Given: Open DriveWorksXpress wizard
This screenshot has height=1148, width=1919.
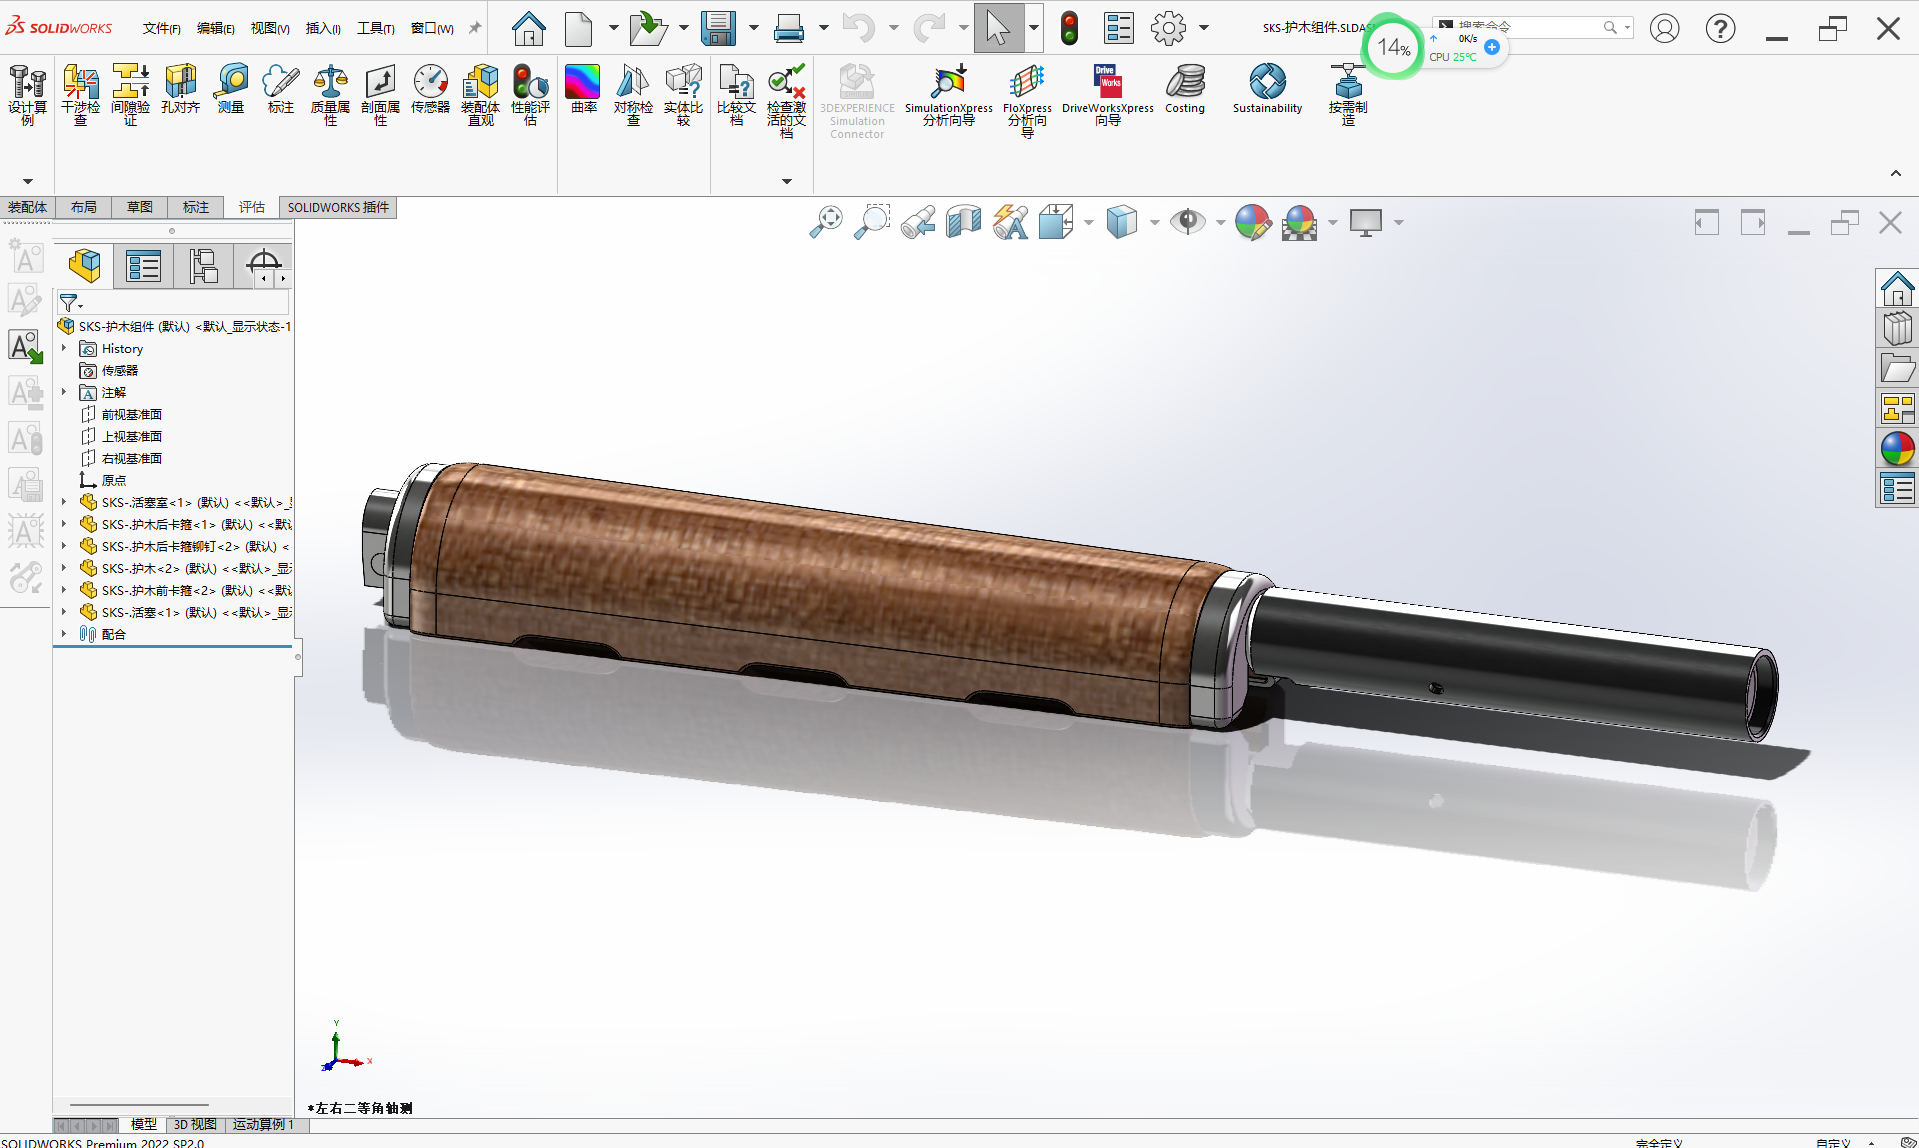Looking at the screenshot, I should (1107, 94).
